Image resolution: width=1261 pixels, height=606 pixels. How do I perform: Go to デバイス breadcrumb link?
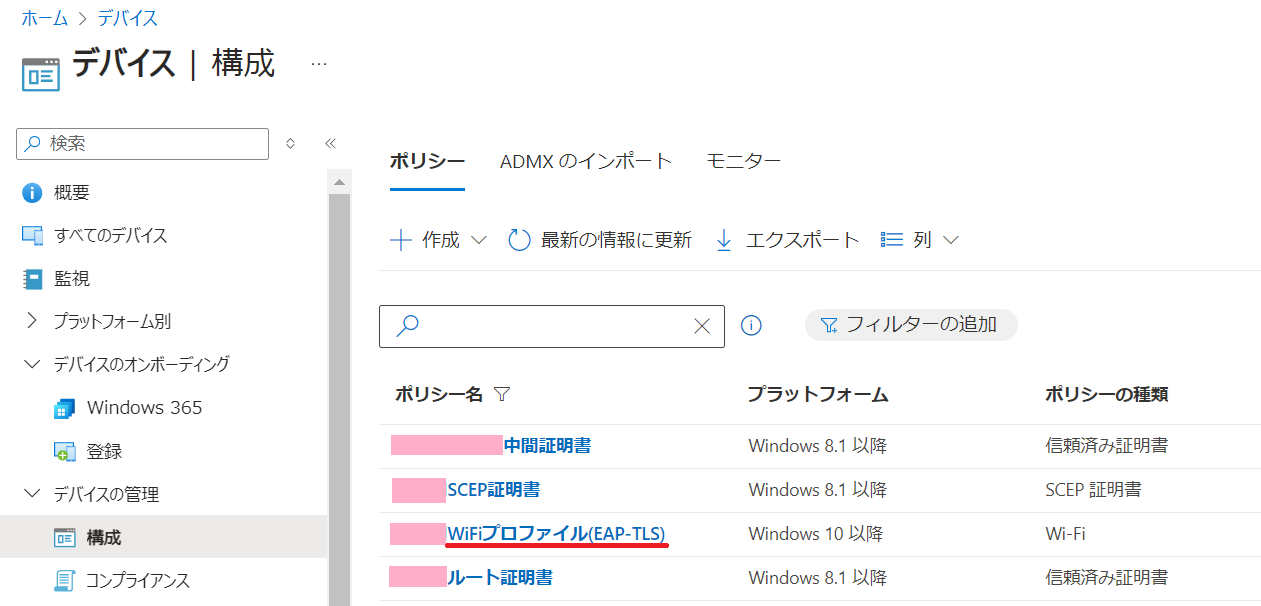tap(128, 18)
